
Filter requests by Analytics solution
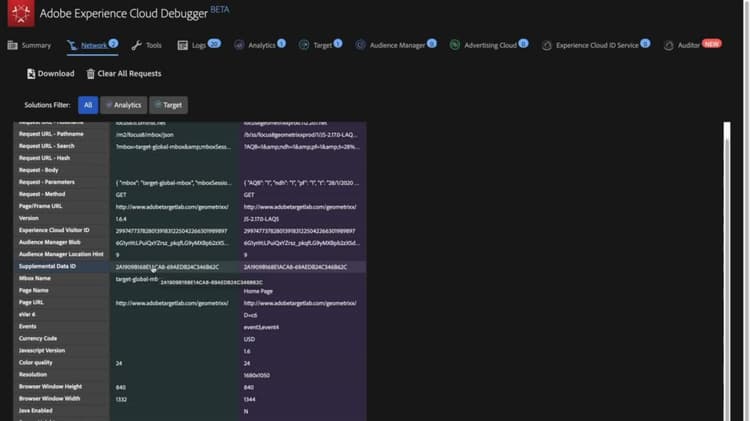123,105
